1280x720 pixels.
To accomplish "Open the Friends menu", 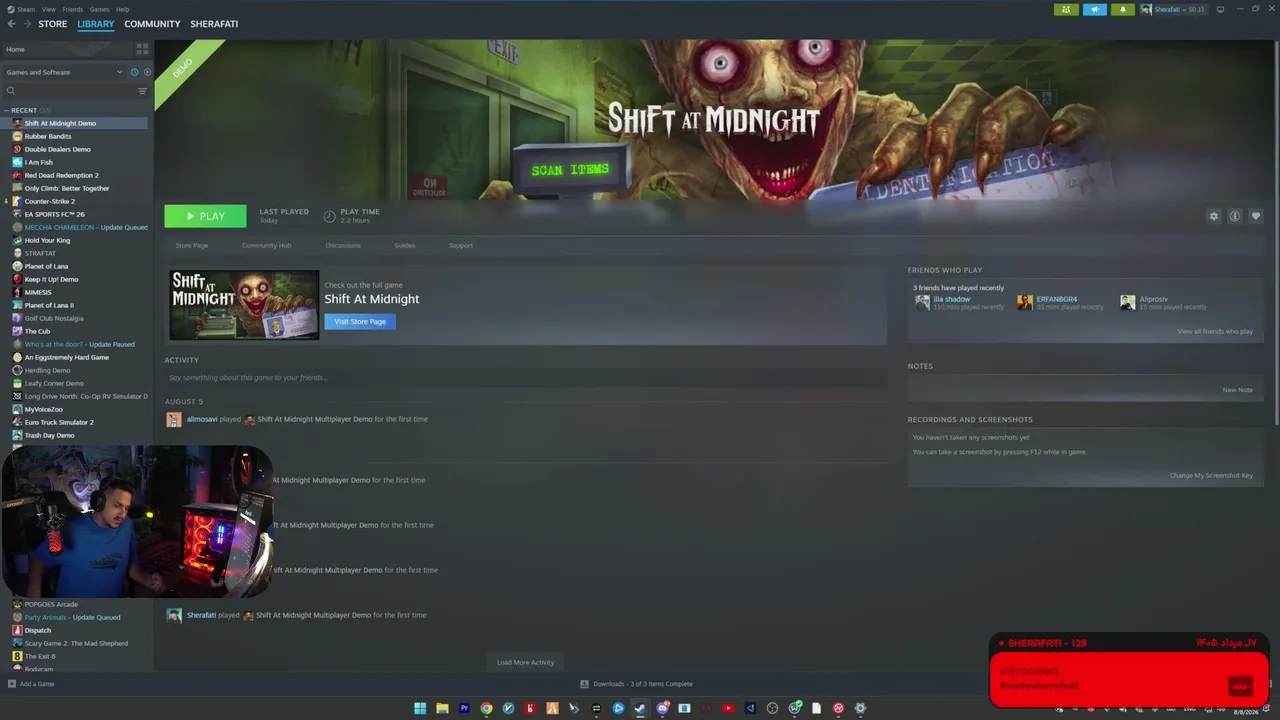I will tap(73, 9).
